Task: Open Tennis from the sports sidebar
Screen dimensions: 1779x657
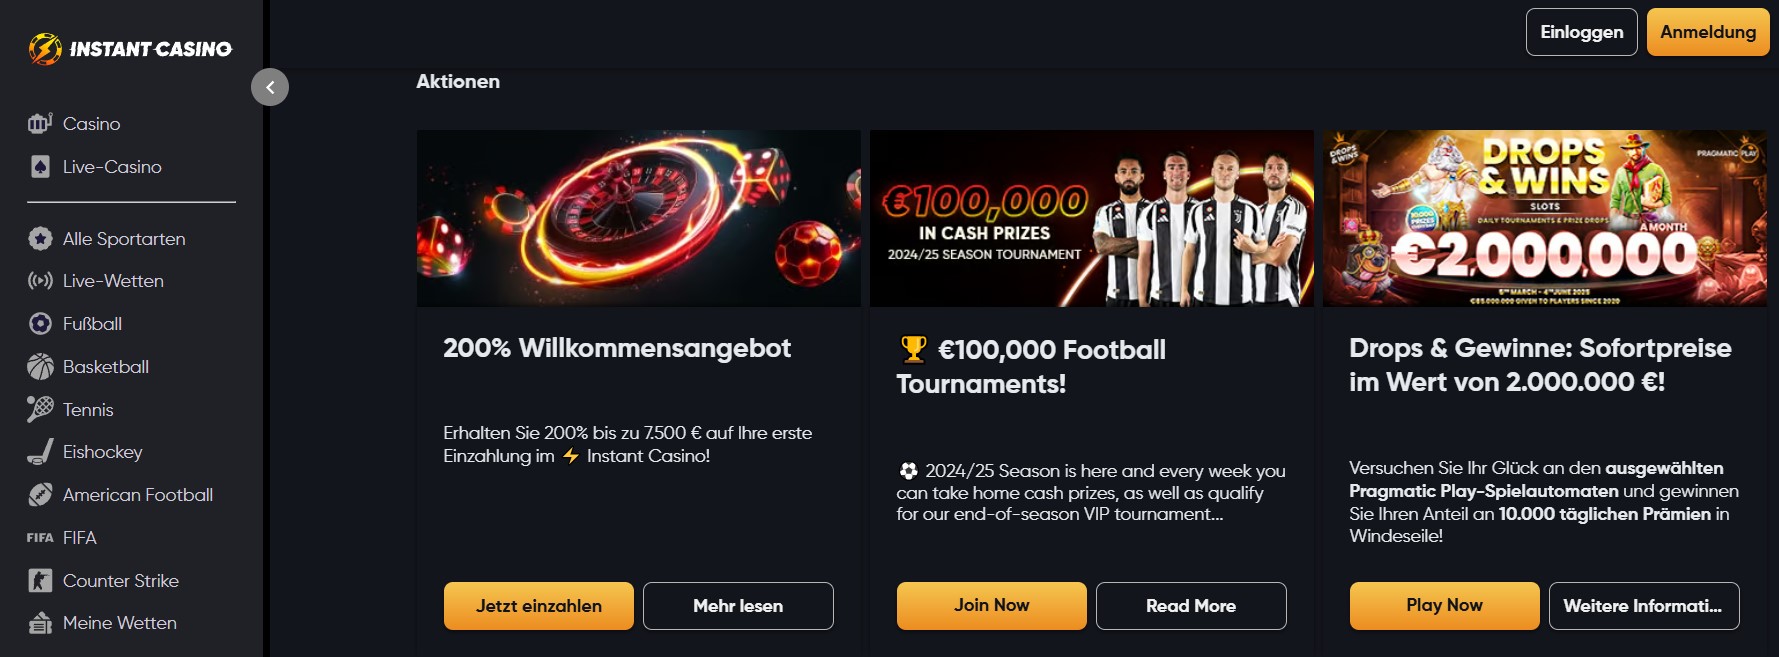Action: point(39,409)
